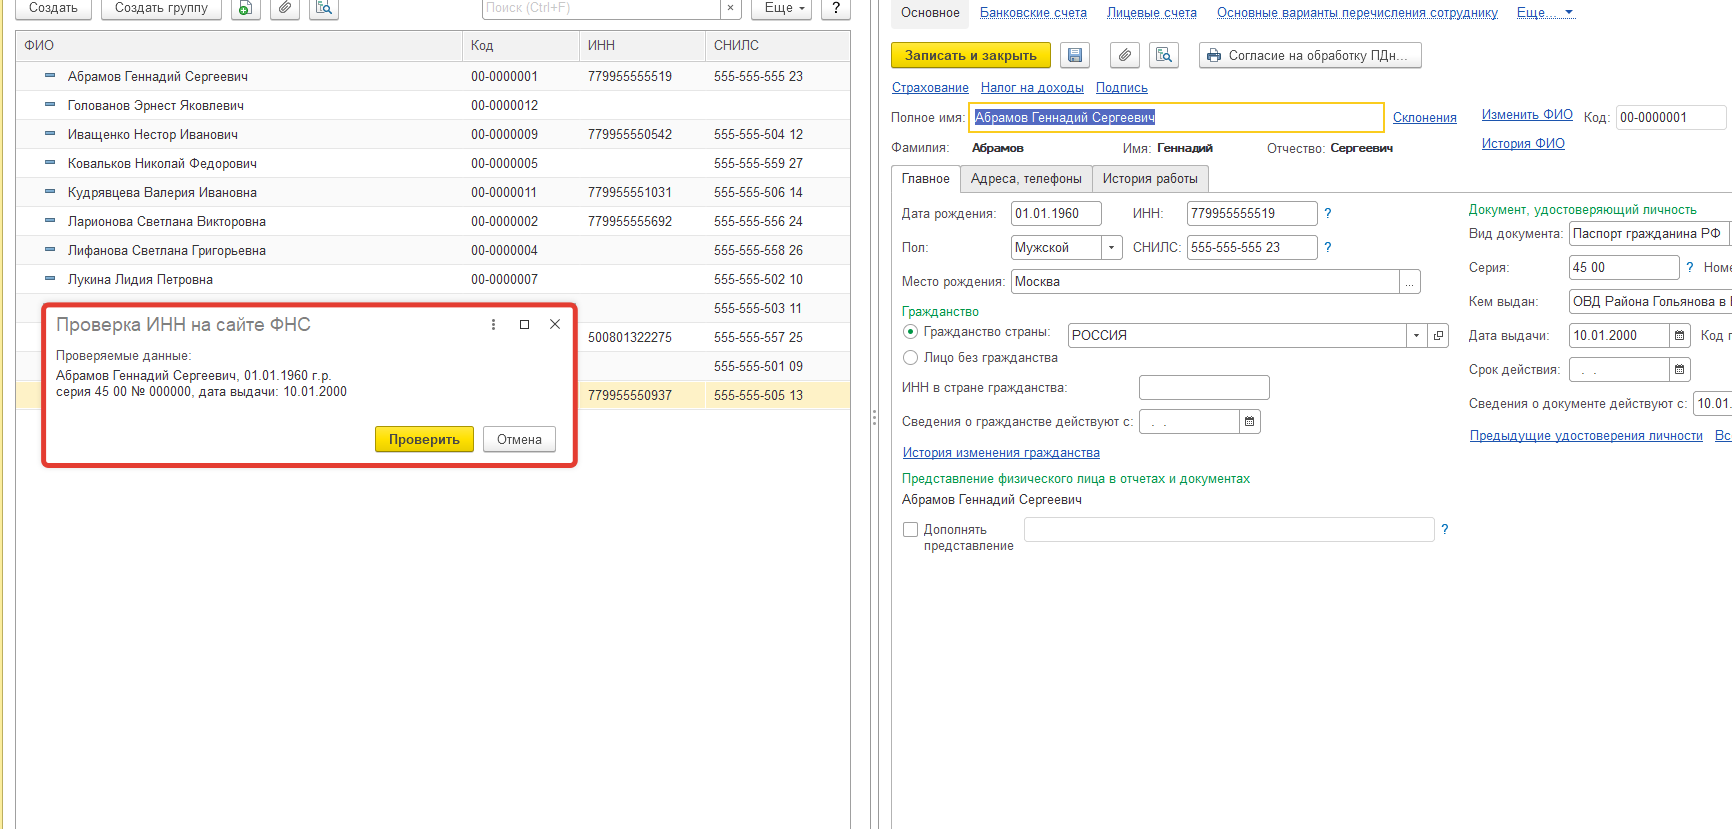1732x829 pixels.
Task: Click the save diskette icon in employee card
Action: (x=1075, y=55)
